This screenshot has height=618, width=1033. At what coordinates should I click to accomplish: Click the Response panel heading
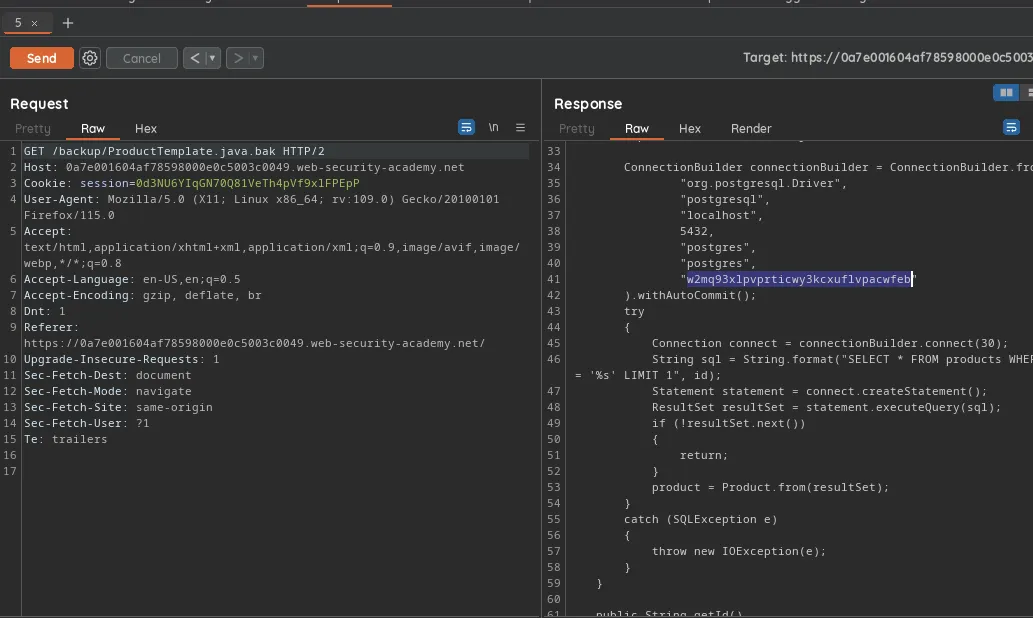[588, 104]
